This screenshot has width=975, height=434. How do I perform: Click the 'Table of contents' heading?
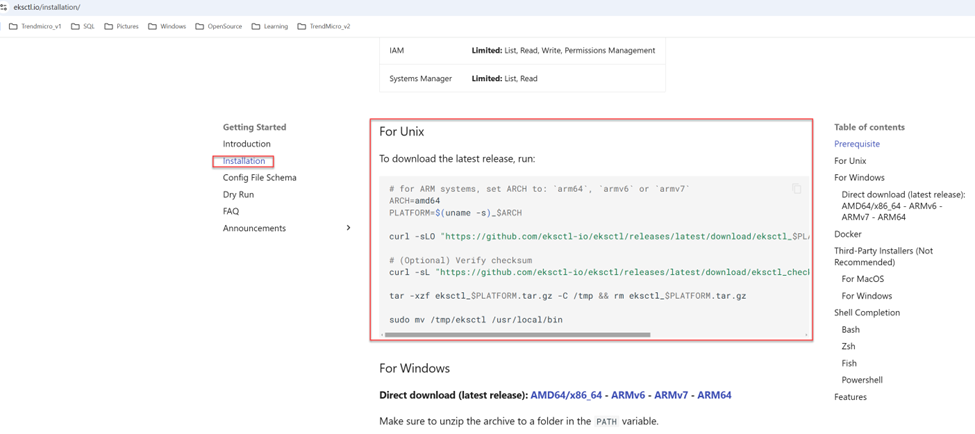click(869, 127)
